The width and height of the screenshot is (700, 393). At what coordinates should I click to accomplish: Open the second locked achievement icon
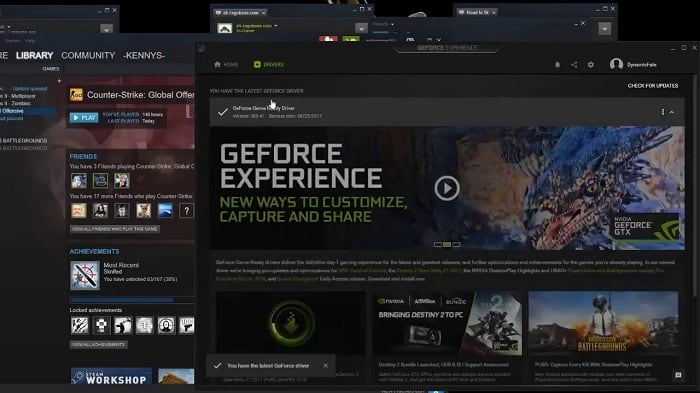101,325
